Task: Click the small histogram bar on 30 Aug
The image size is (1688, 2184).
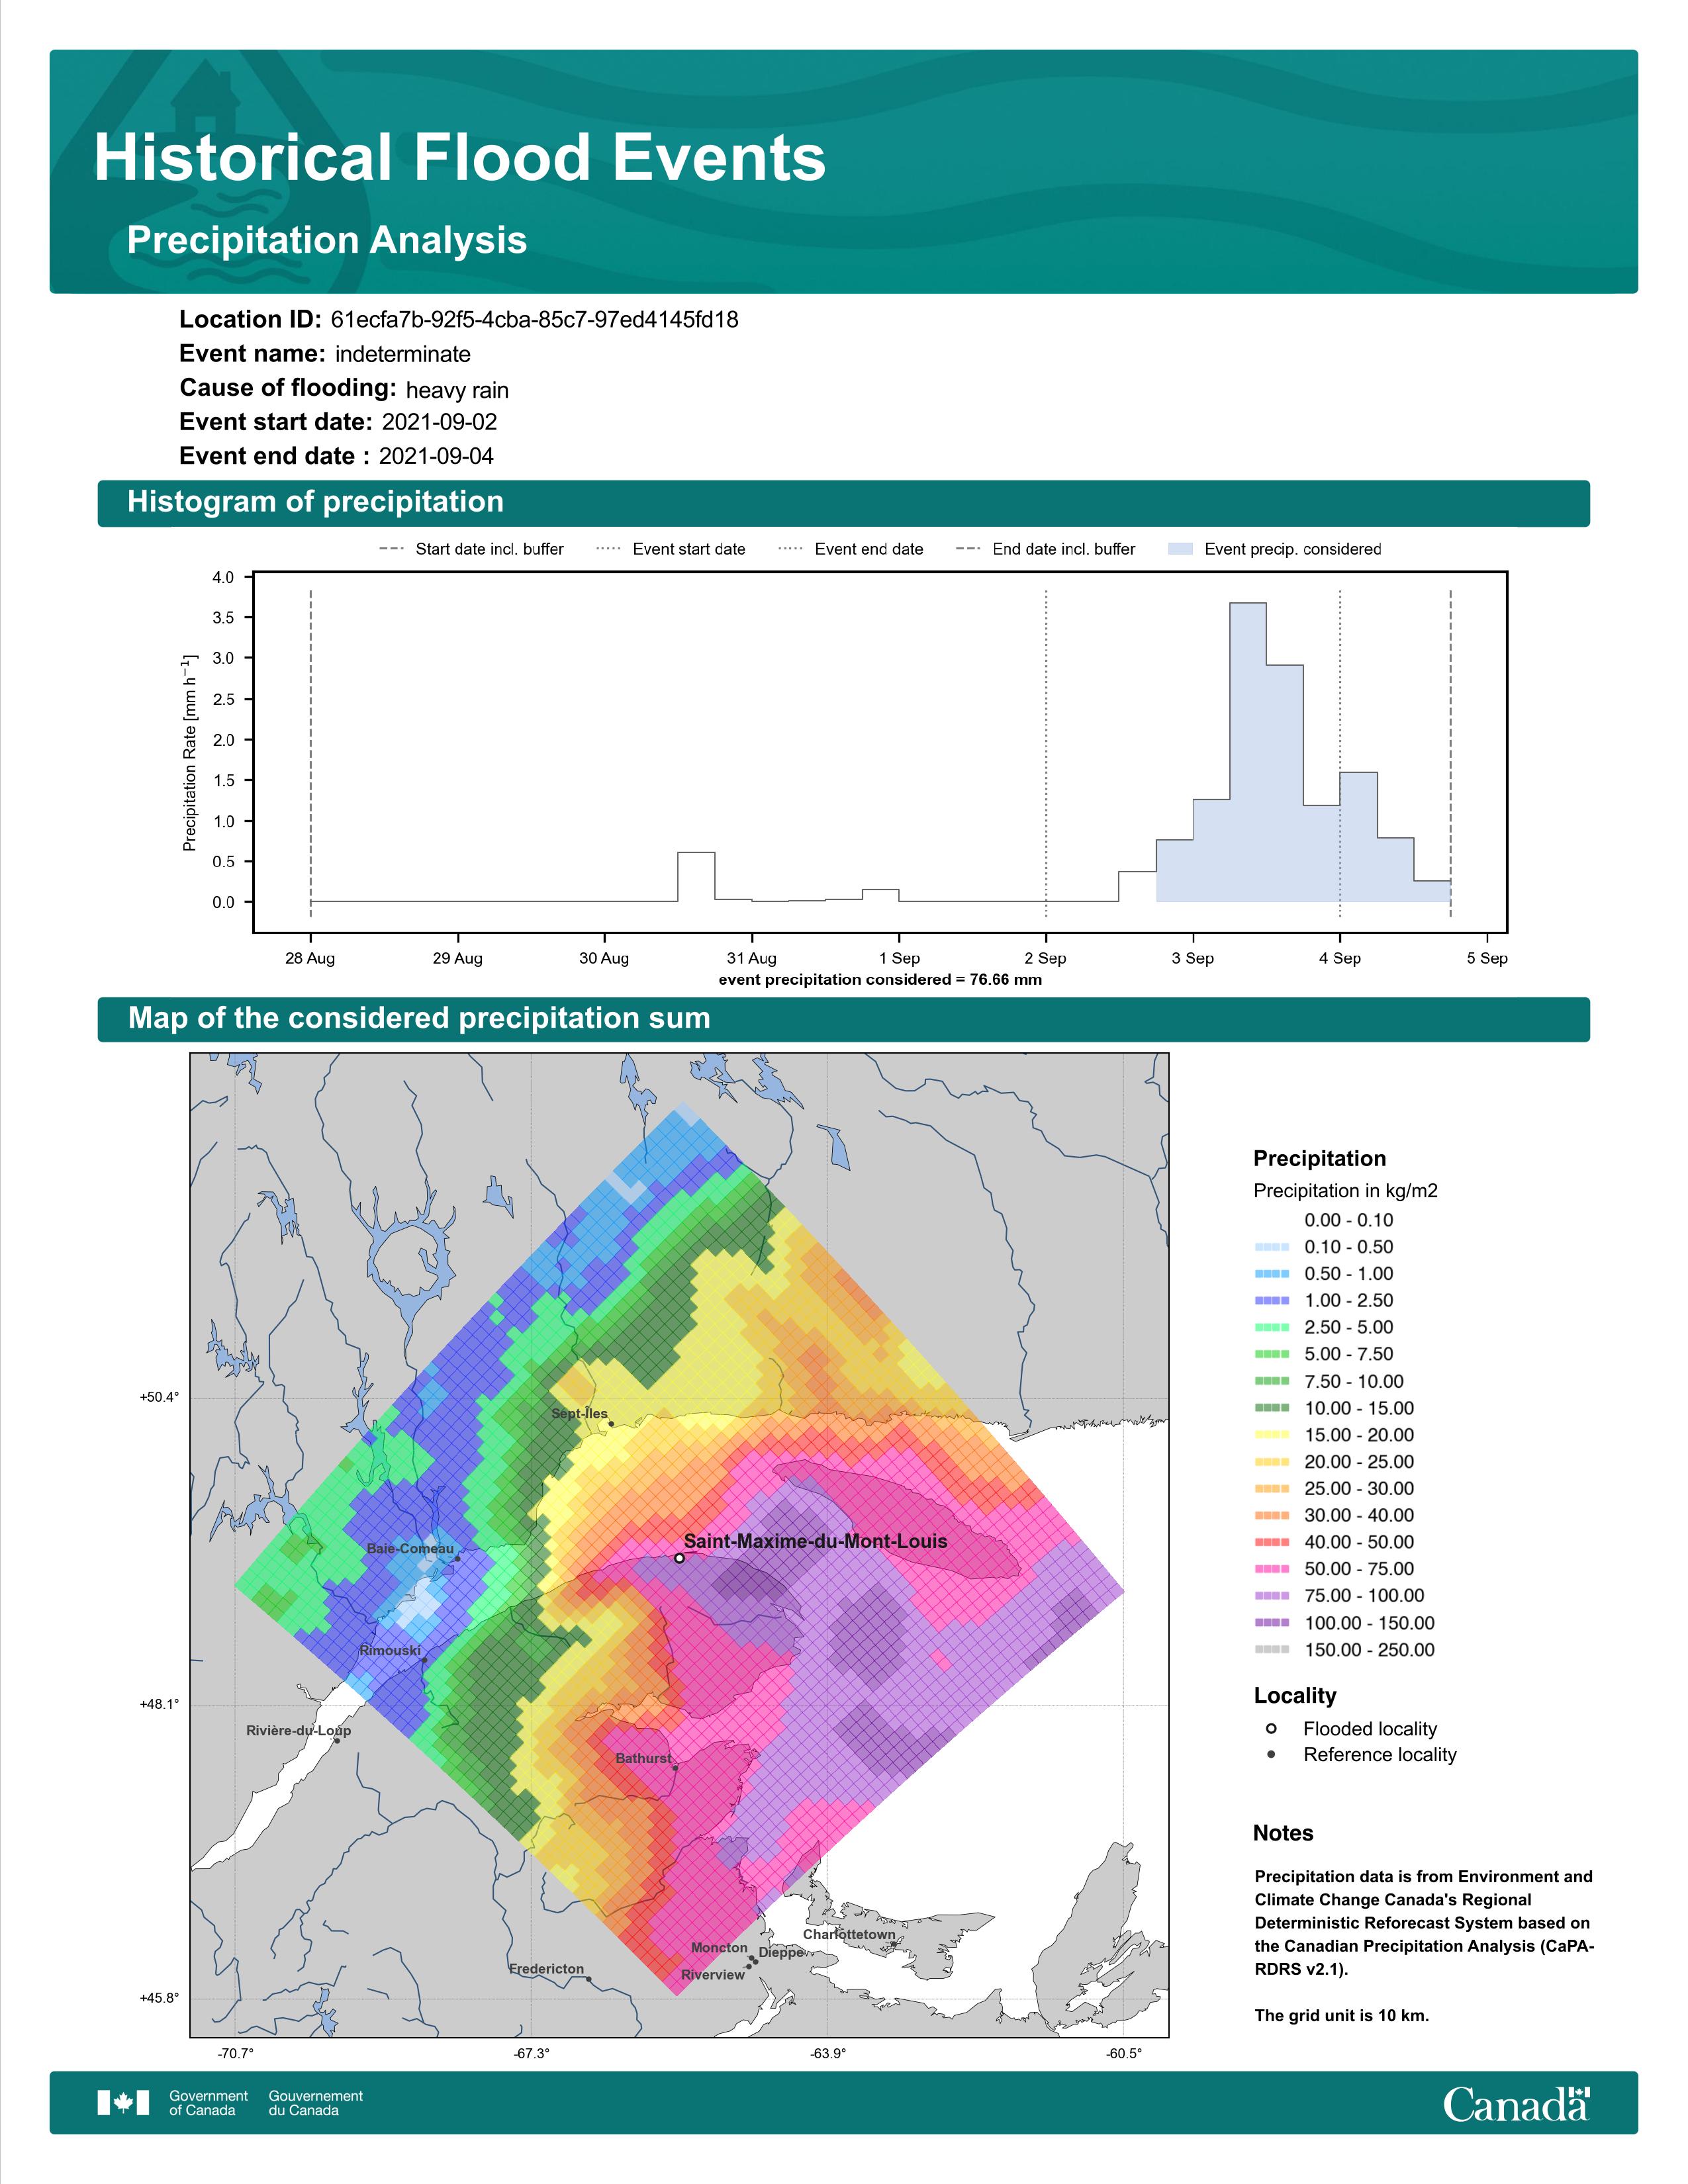Action: 696,877
